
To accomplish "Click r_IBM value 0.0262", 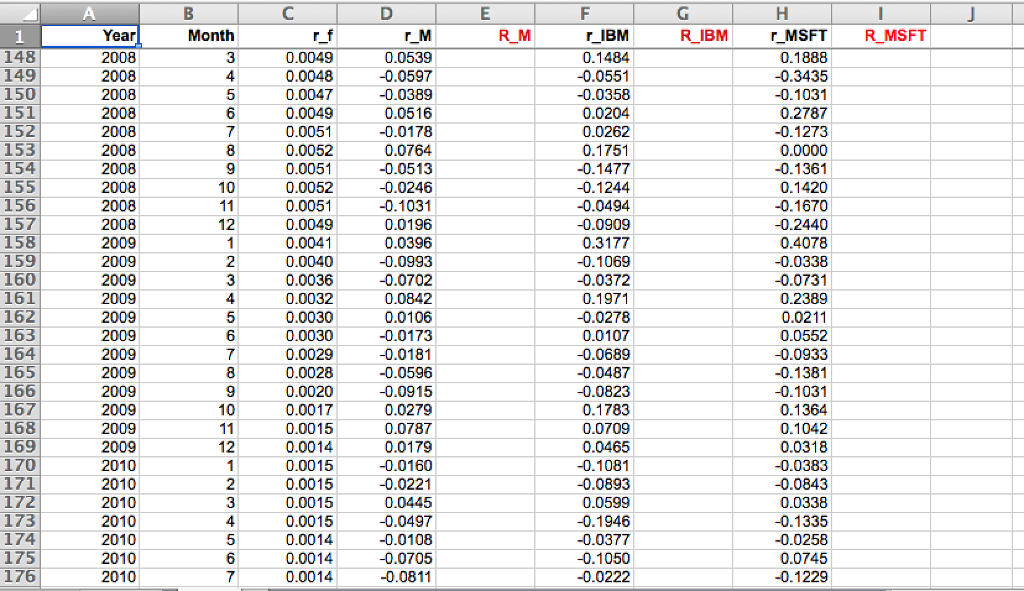I will tap(584, 132).
